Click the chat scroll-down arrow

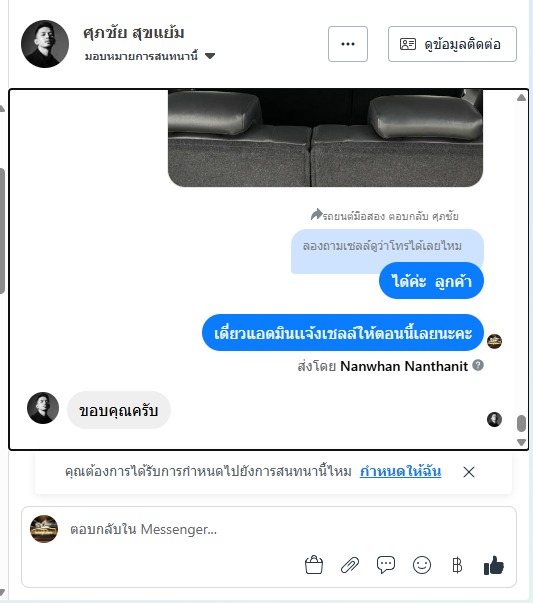point(521,442)
